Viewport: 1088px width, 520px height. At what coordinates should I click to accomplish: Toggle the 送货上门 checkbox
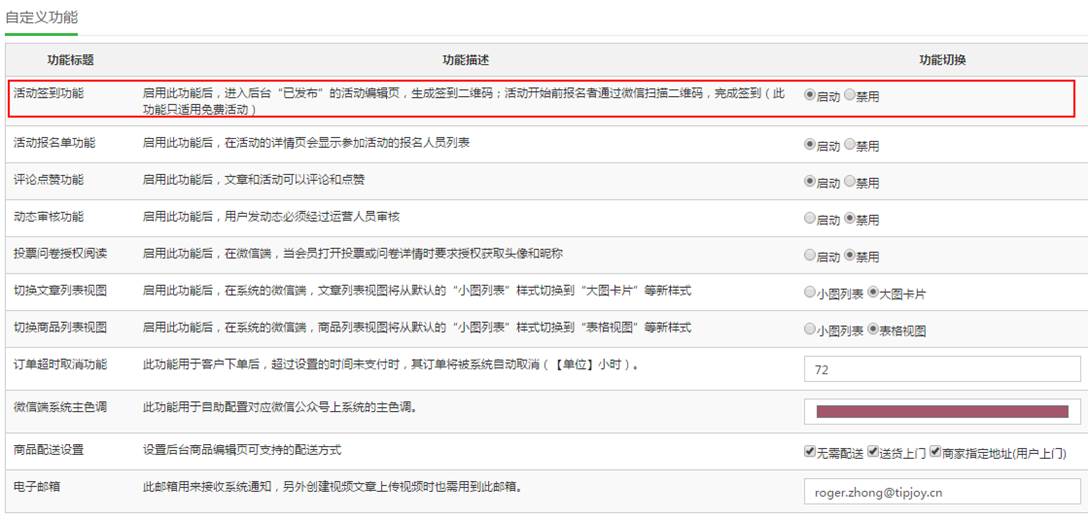pos(873,452)
